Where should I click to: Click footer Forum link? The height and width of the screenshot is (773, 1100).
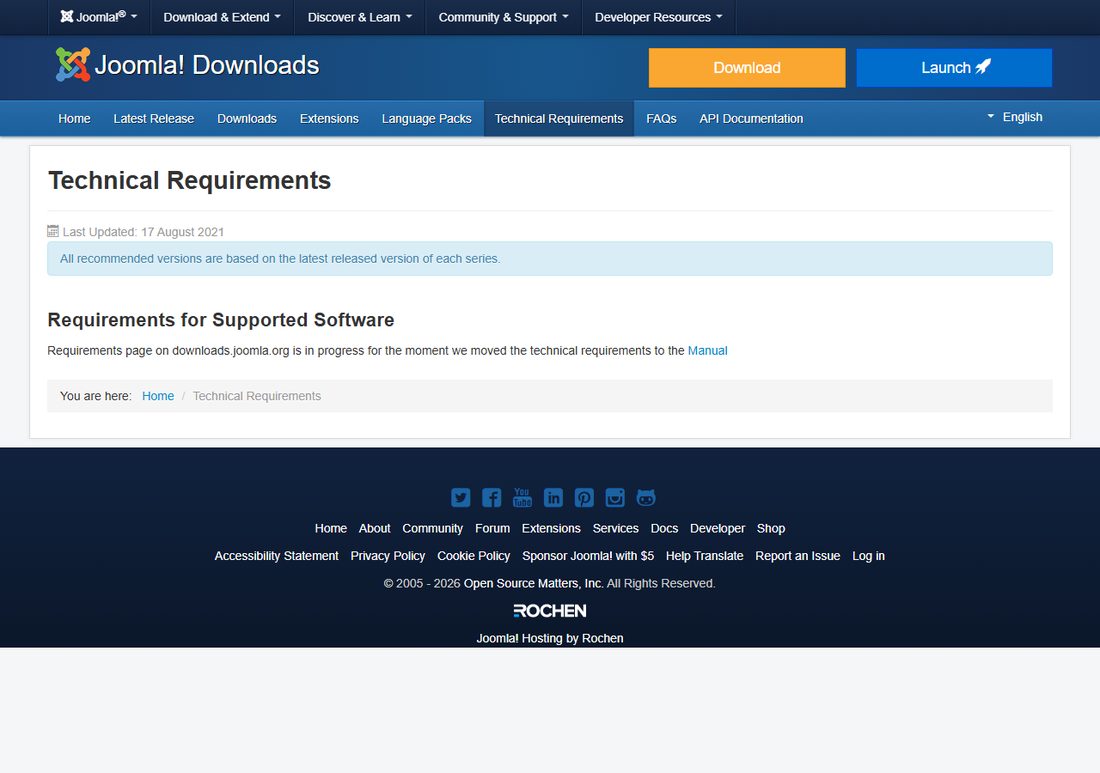click(x=492, y=528)
